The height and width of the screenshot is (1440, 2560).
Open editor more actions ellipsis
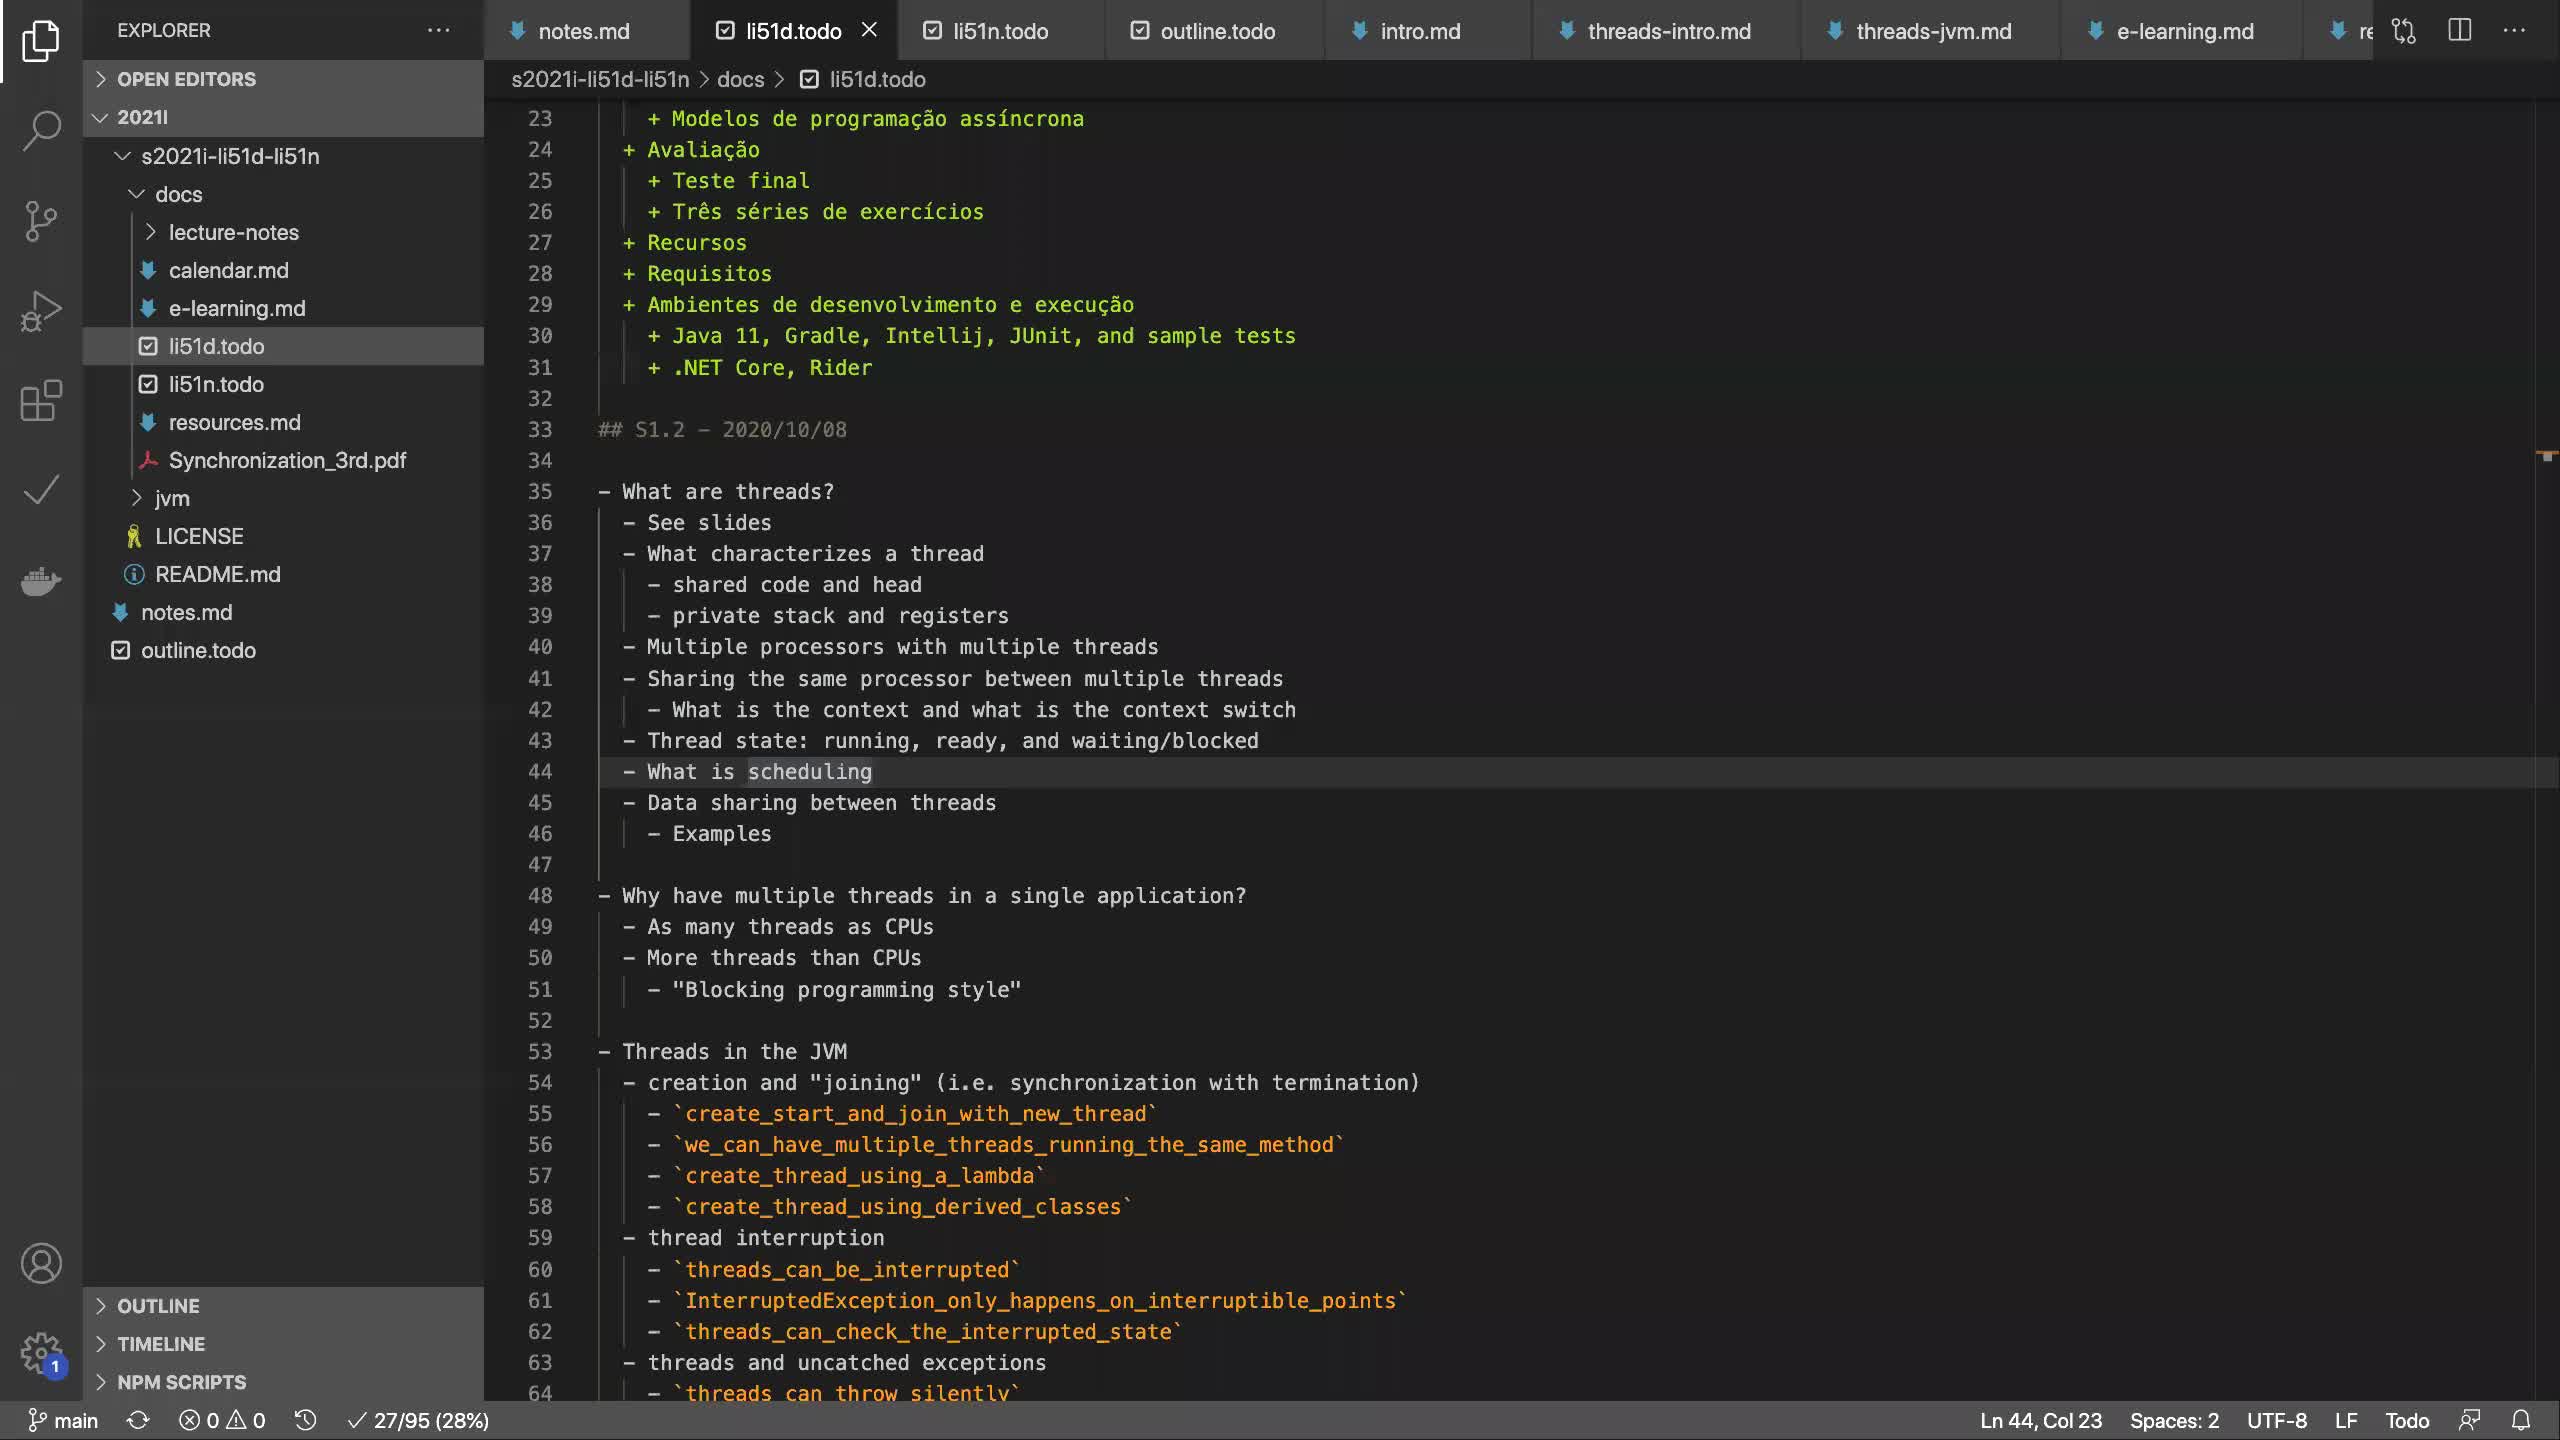(2514, 31)
